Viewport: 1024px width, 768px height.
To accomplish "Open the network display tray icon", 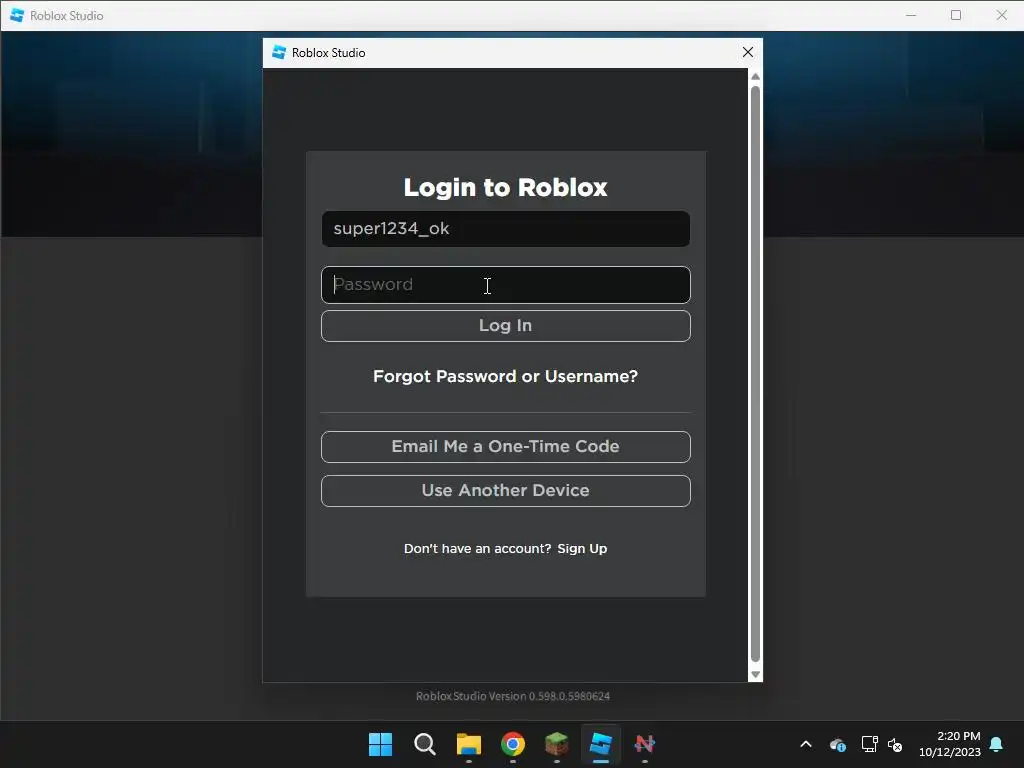I will point(869,744).
